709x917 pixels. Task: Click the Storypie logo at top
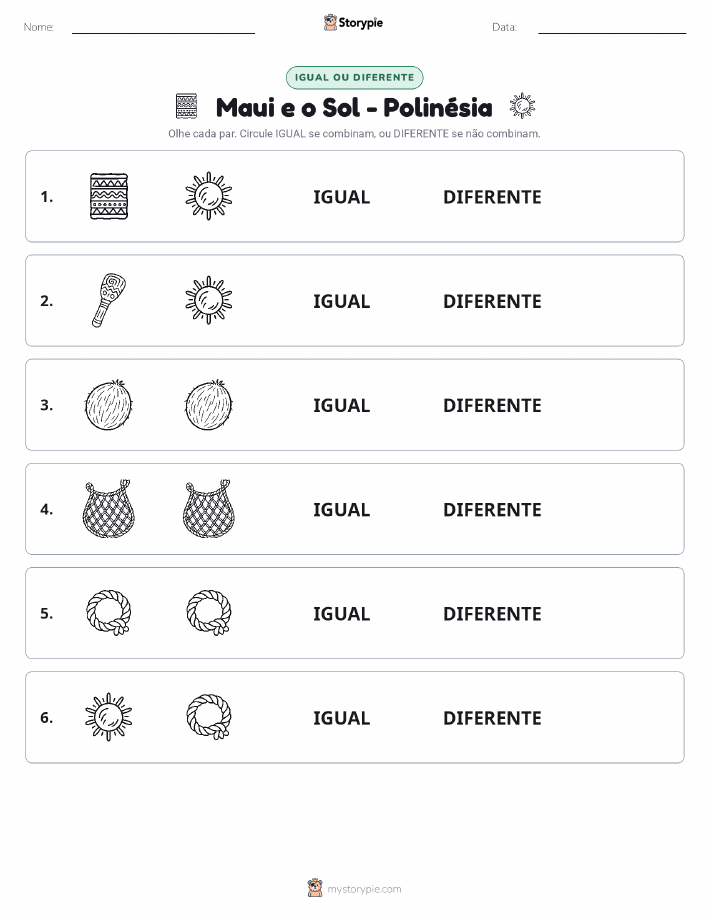[x=353, y=23]
